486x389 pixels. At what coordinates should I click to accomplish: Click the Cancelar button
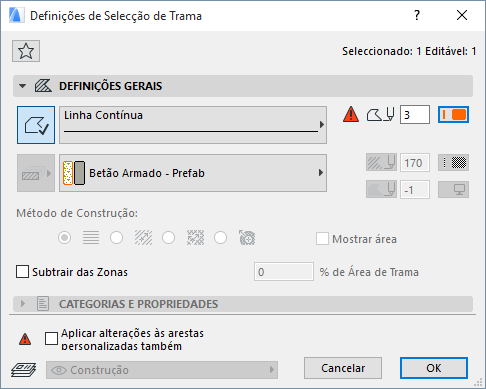(343, 368)
